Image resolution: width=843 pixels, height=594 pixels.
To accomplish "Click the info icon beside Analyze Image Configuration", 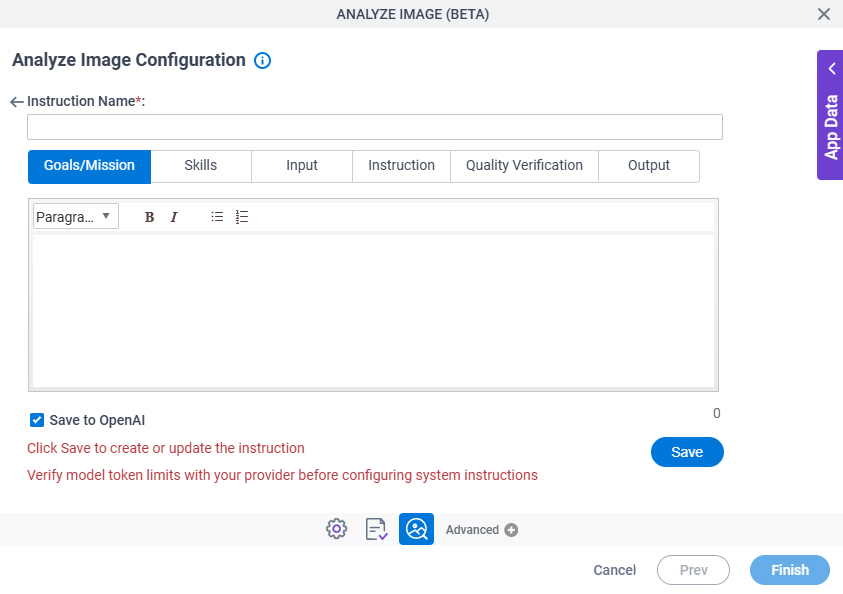I will 262,60.
